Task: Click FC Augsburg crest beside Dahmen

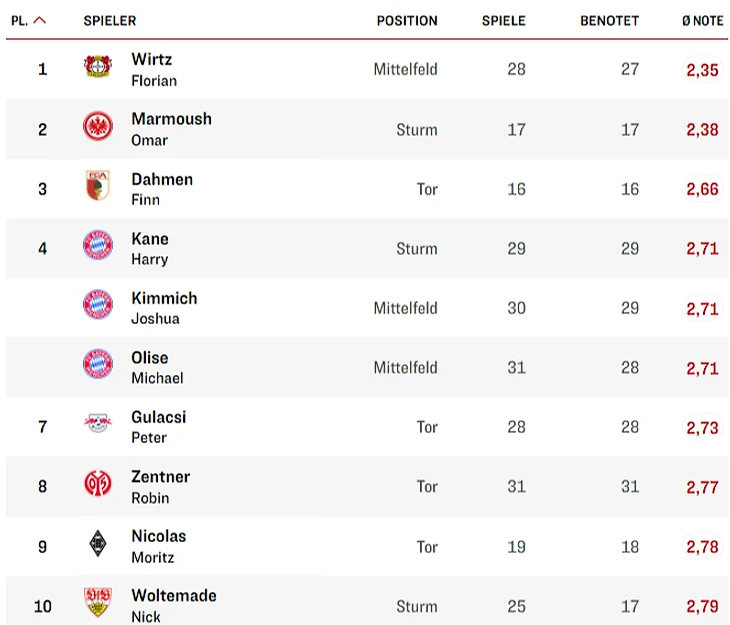Action: (x=98, y=187)
